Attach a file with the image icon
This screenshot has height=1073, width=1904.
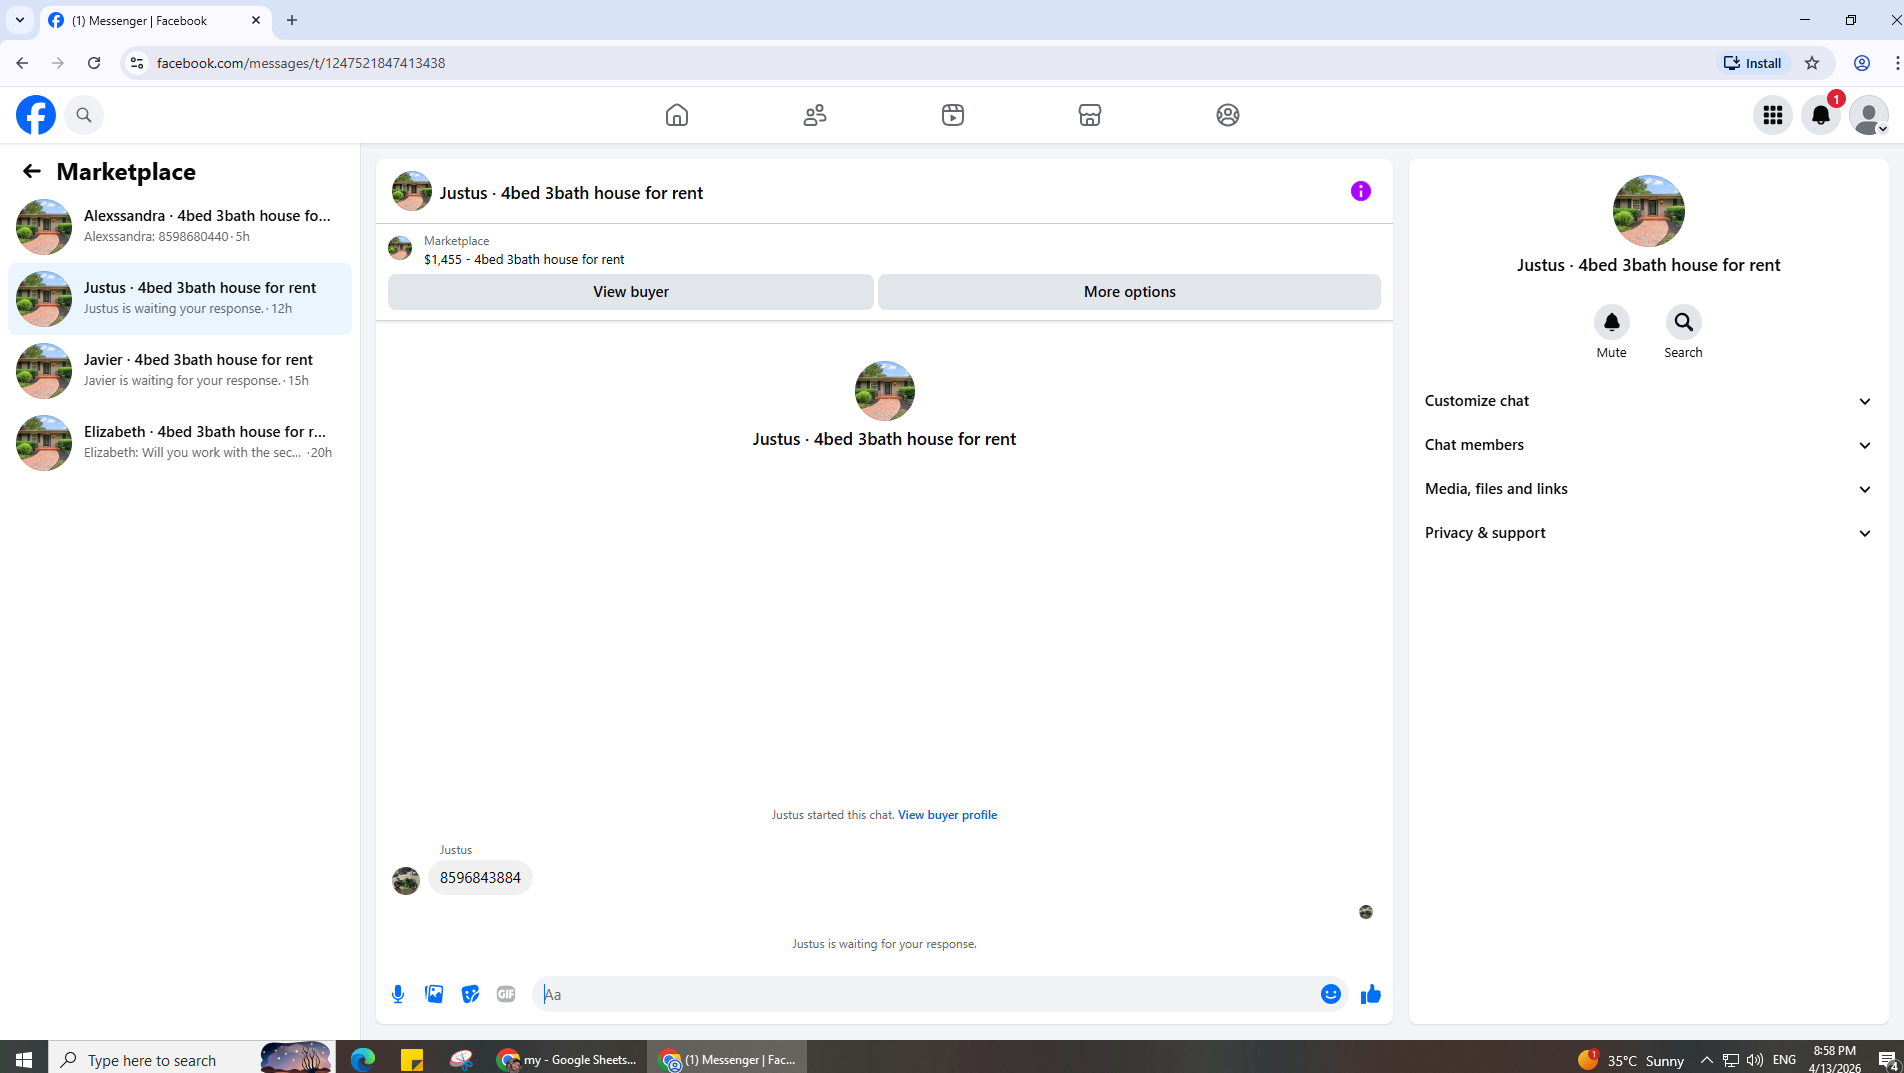click(x=434, y=994)
